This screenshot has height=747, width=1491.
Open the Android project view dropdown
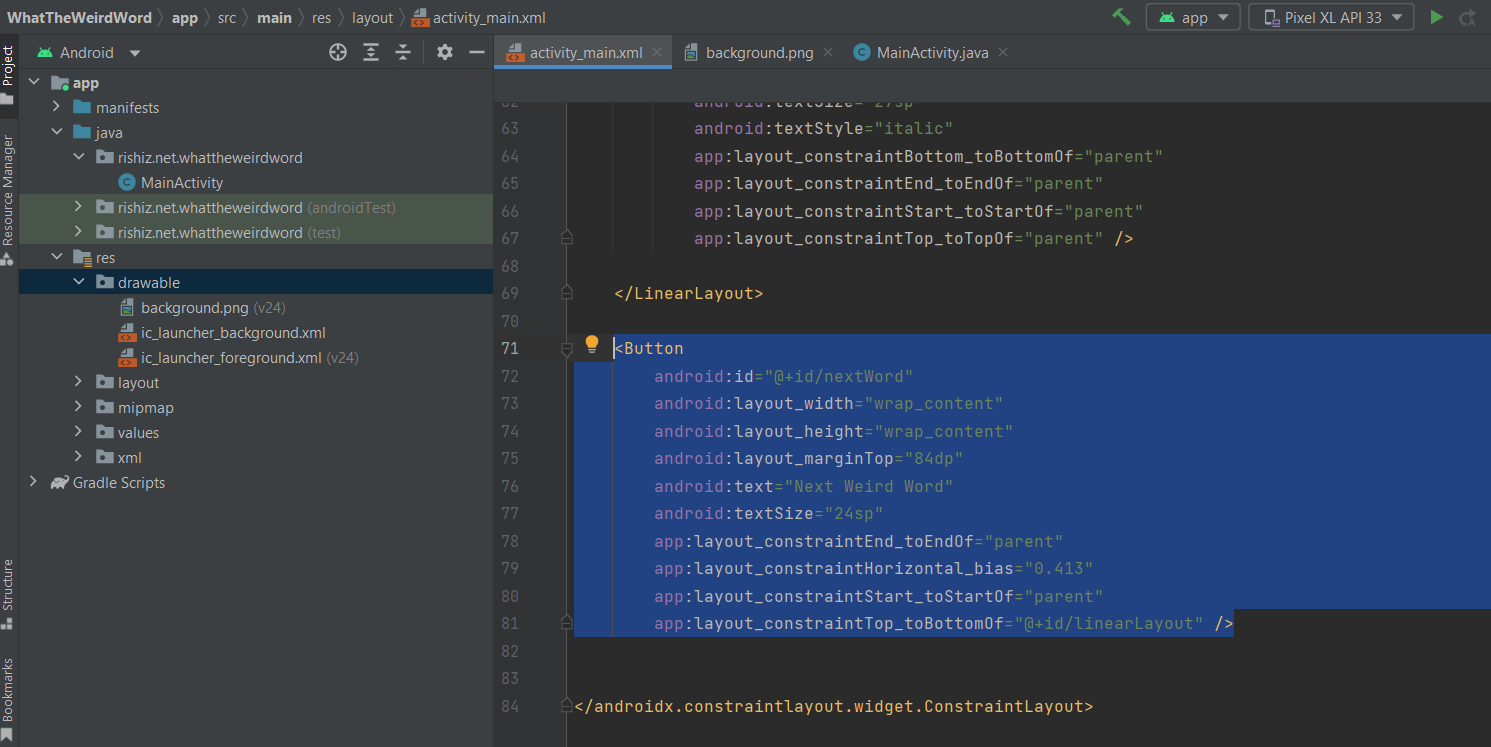(88, 52)
